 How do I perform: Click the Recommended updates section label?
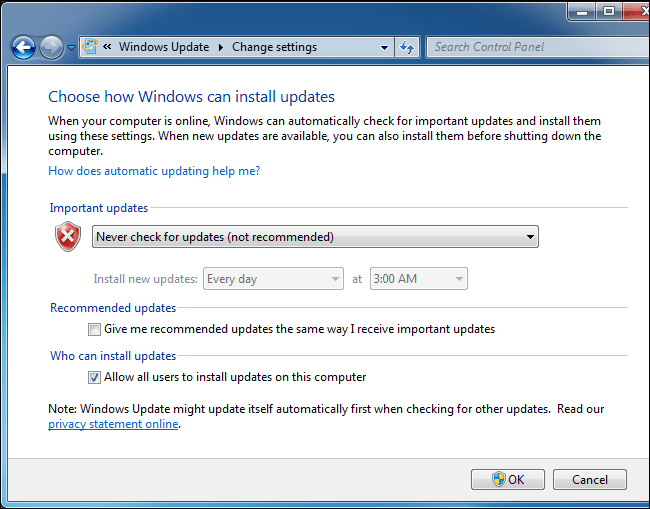pyautogui.click(x=113, y=308)
